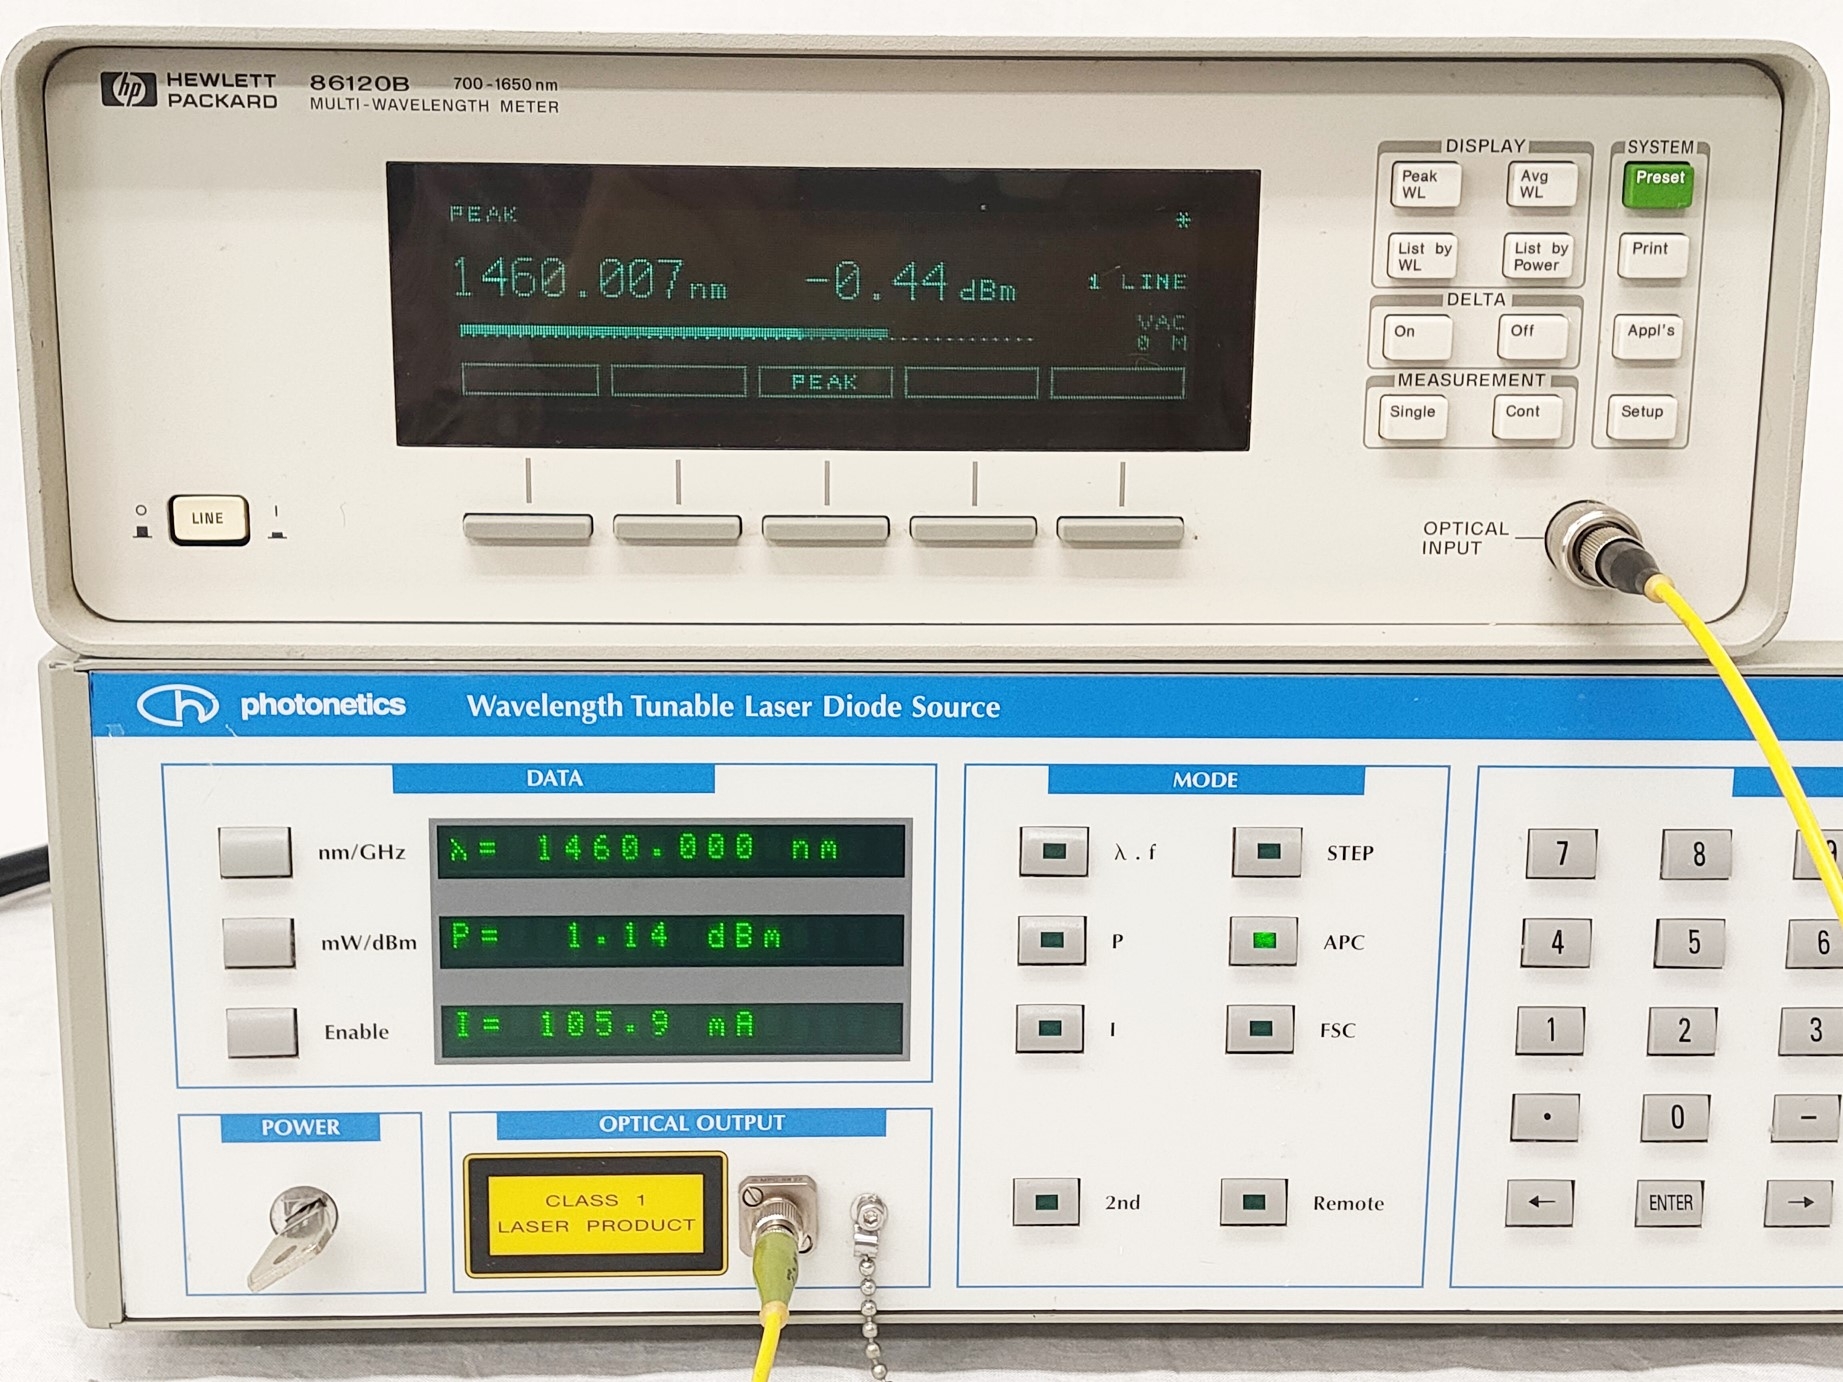
Task: Open the Appl's system button
Action: pos(1648,336)
